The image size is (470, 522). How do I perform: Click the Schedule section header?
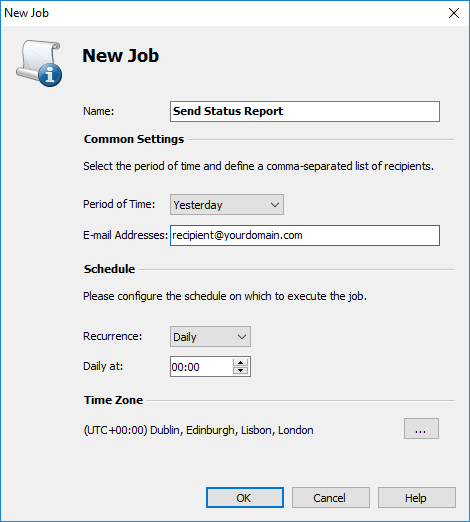point(109,269)
